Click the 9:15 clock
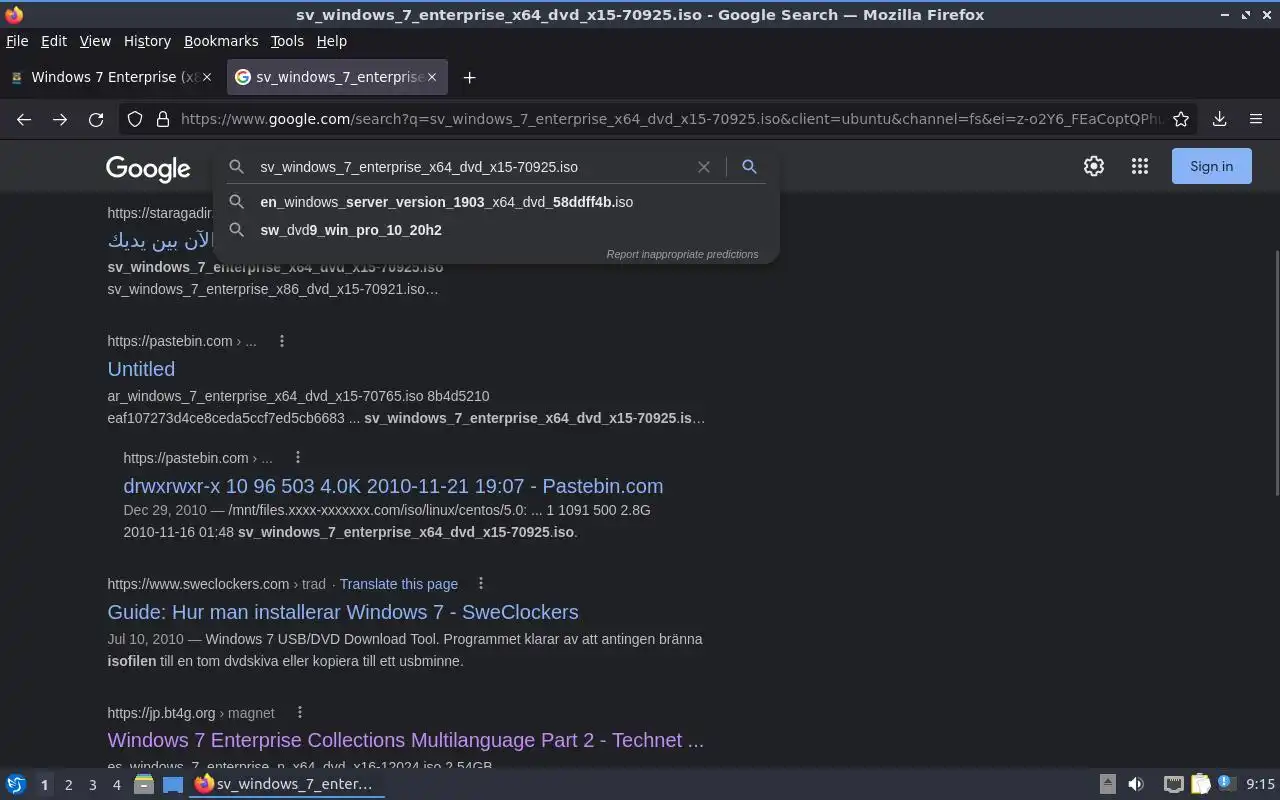The width and height of the screenshot is (1280, 800). click(x=1260, y=784)
